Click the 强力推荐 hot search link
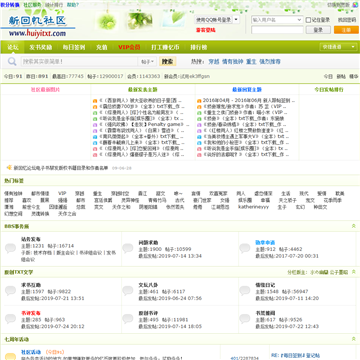The height and width of the screenshot is (360, 360). click(x=270, y=62)
